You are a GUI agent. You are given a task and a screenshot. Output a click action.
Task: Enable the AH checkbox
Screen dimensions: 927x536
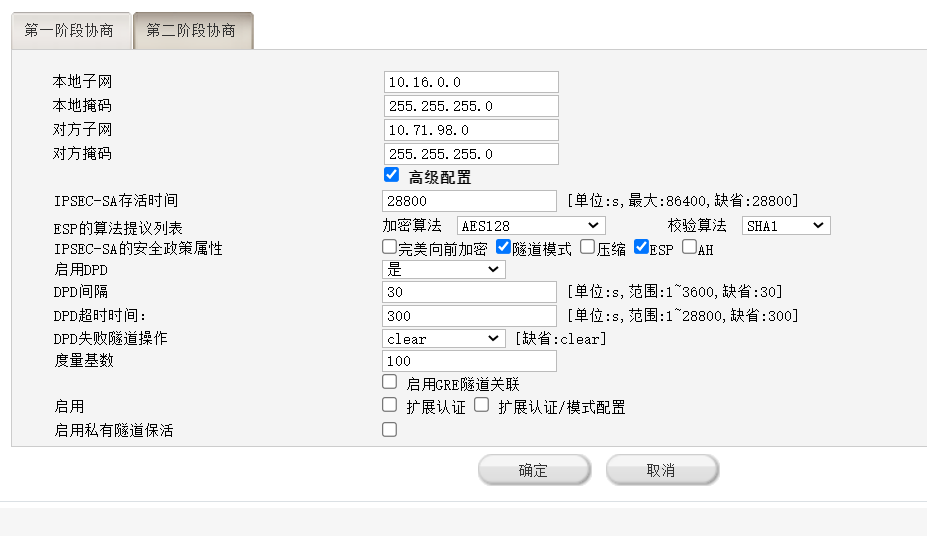[x=689, y=246]
